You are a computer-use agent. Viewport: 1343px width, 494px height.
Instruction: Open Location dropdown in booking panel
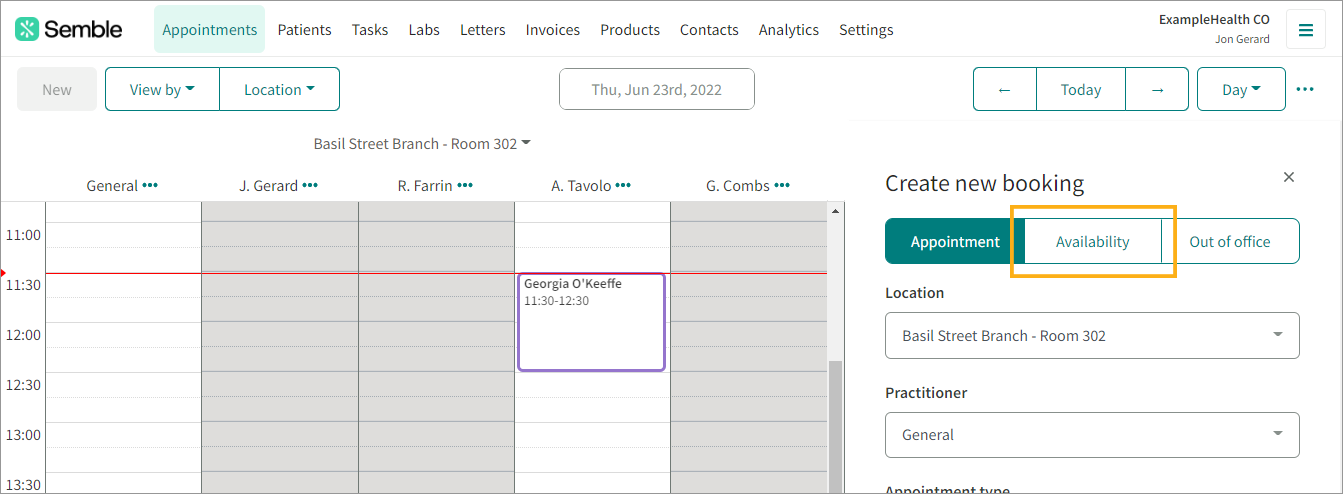[x=1092, y=336]
